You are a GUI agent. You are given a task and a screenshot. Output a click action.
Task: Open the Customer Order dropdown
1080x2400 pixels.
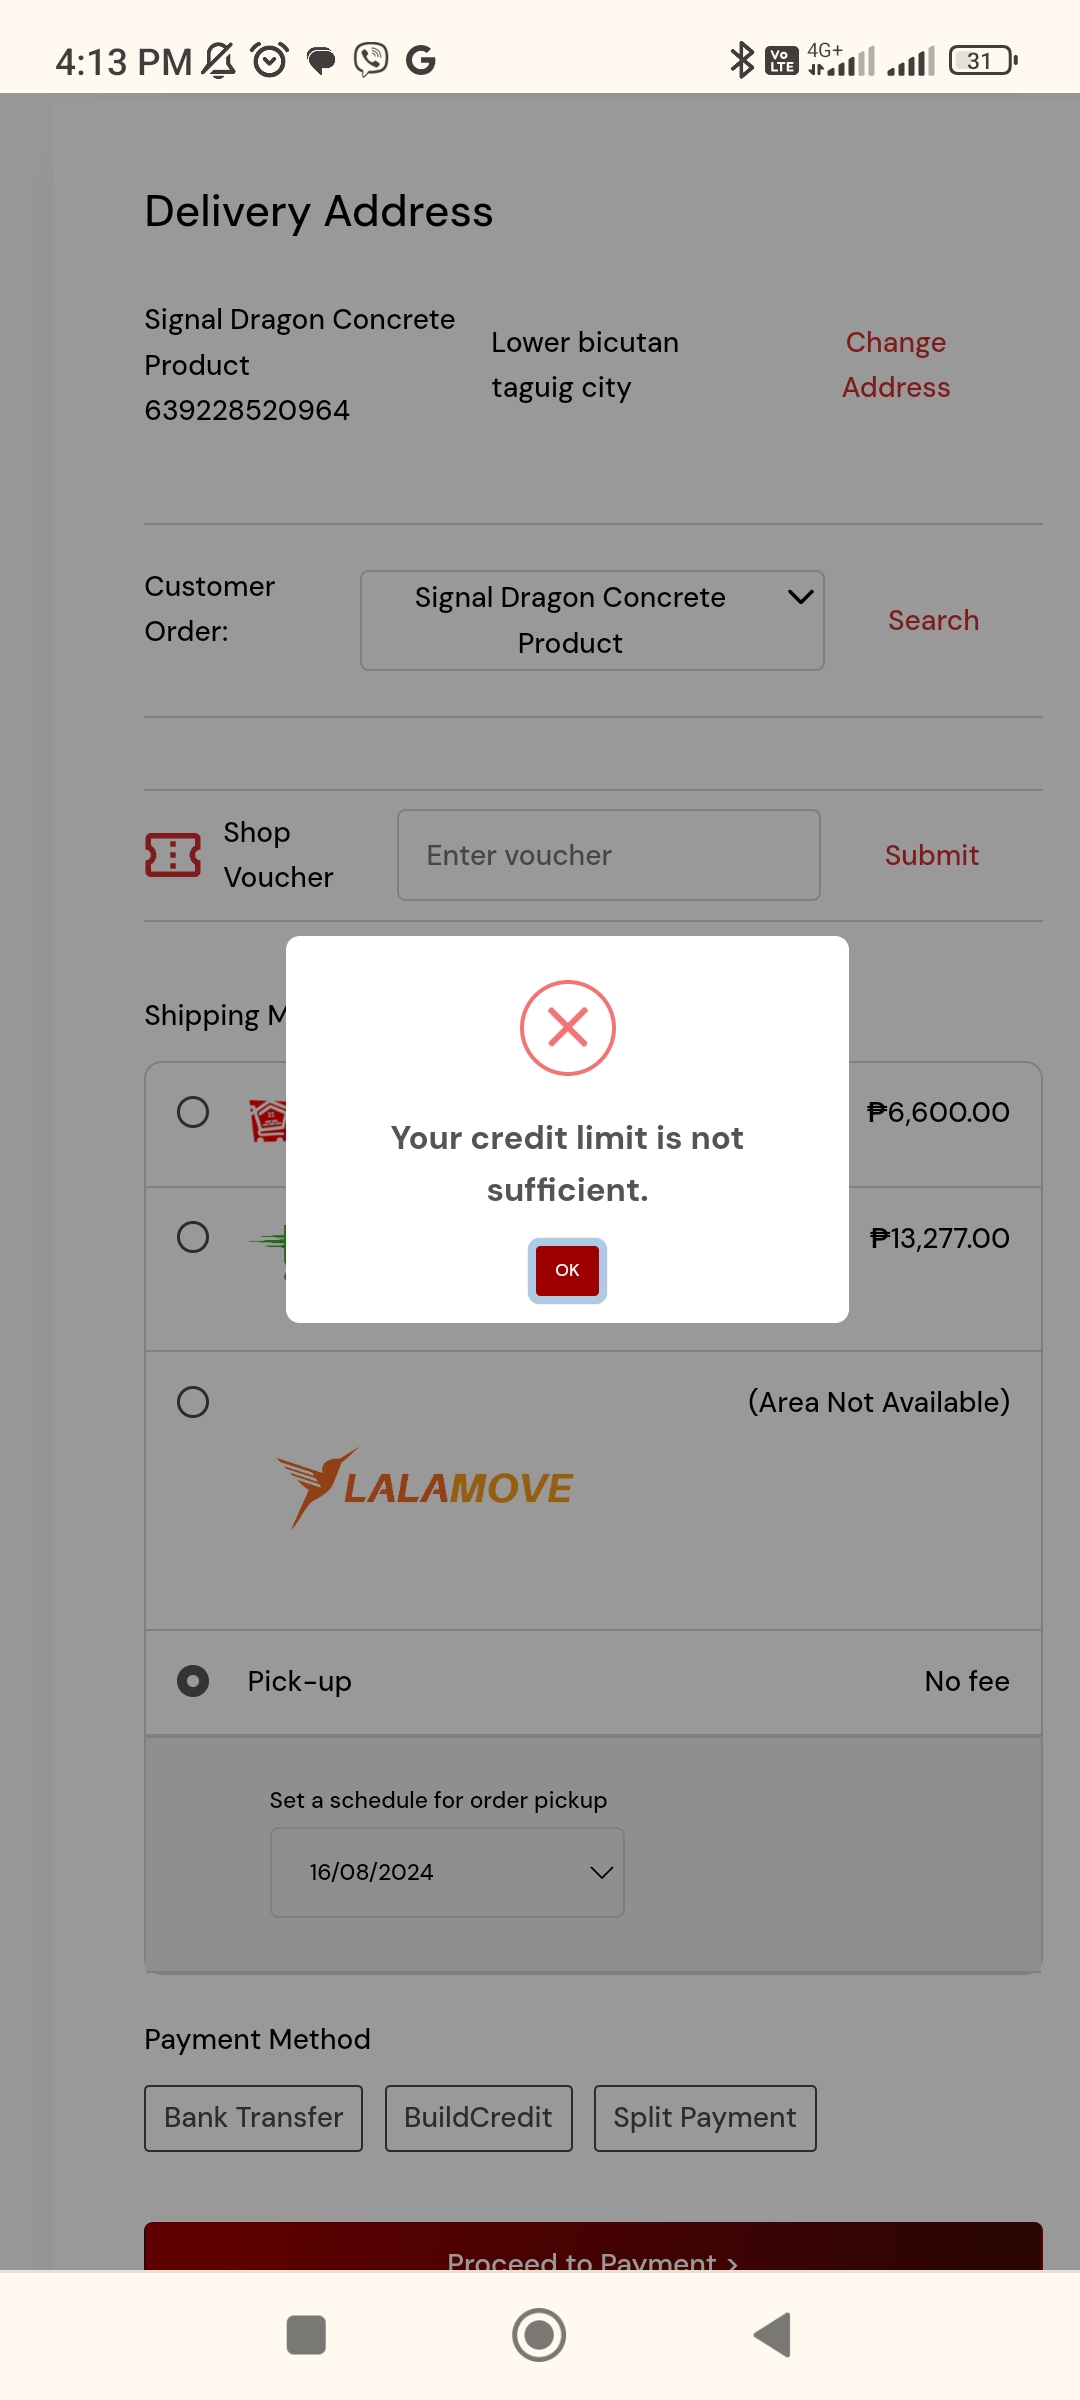(x=592, y=620)
